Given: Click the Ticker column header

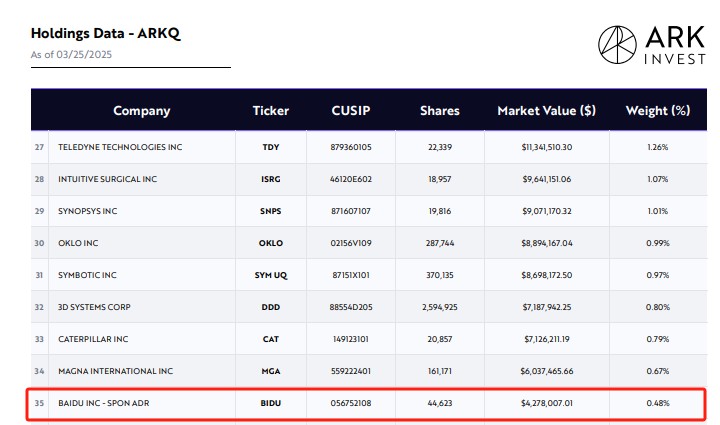Looking at the screenshot, I should (x=270, y=111).
